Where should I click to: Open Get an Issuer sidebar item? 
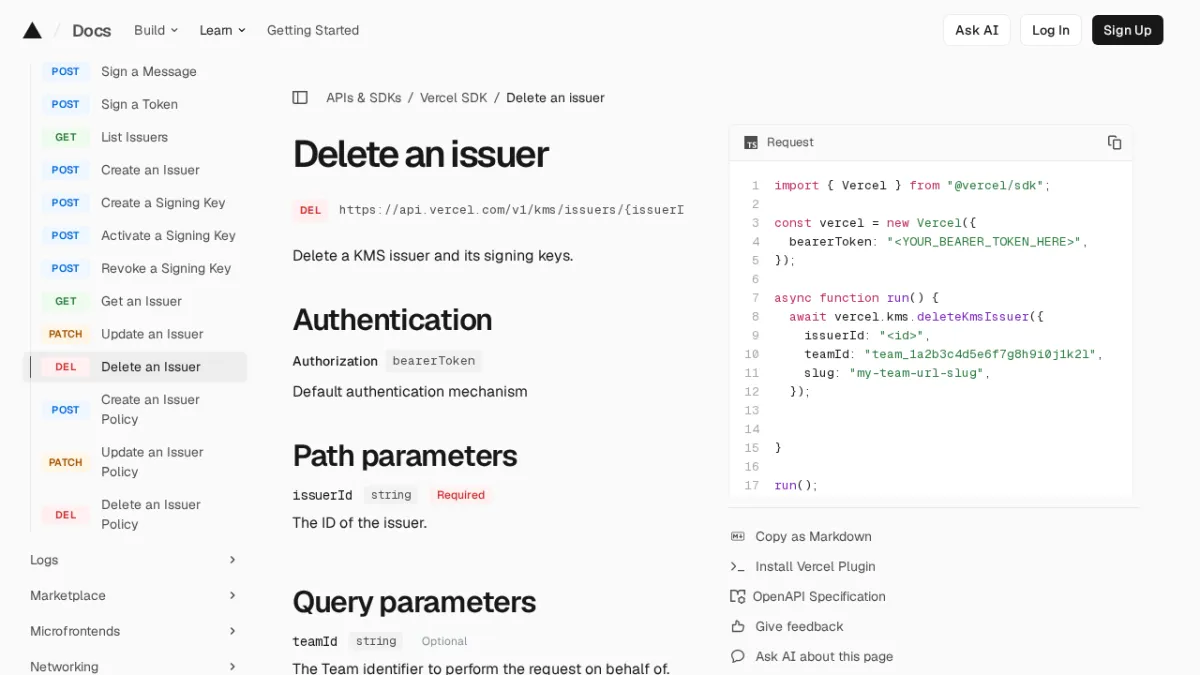[x=144, y=301]
